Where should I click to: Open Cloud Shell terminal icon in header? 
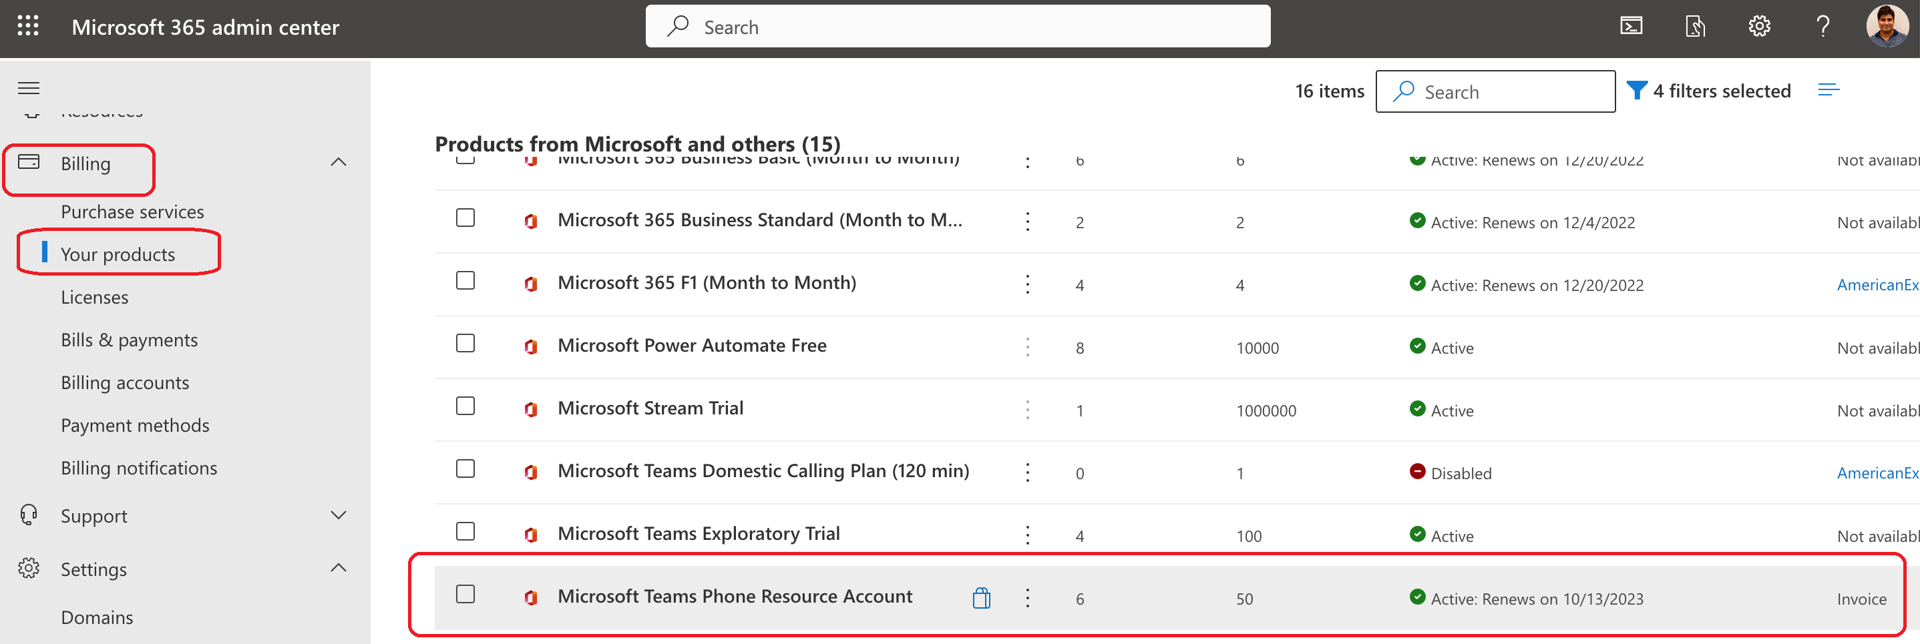point(1631,27)
